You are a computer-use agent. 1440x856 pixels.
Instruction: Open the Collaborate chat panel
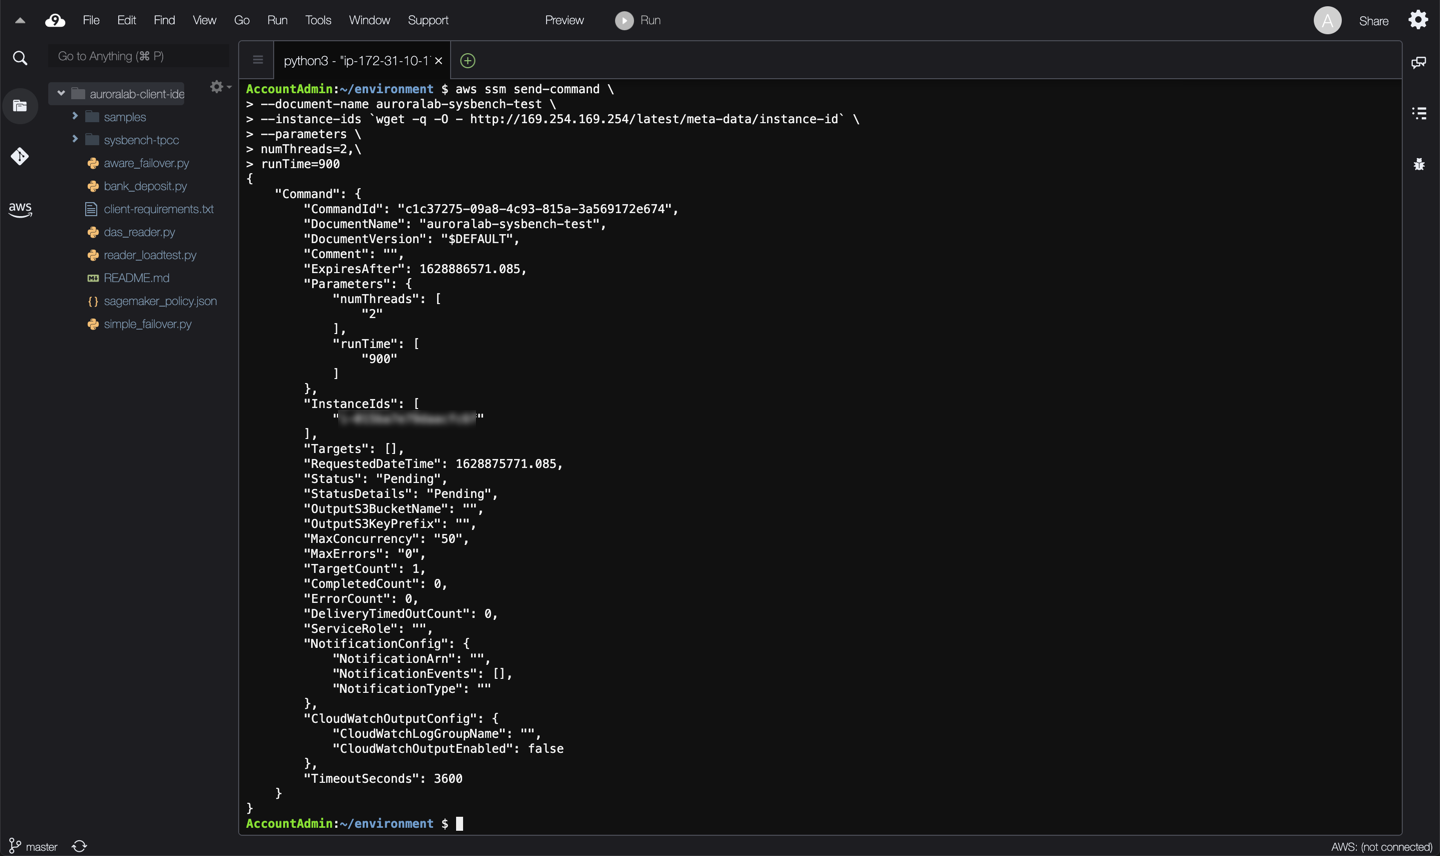tap(1419, 61)
